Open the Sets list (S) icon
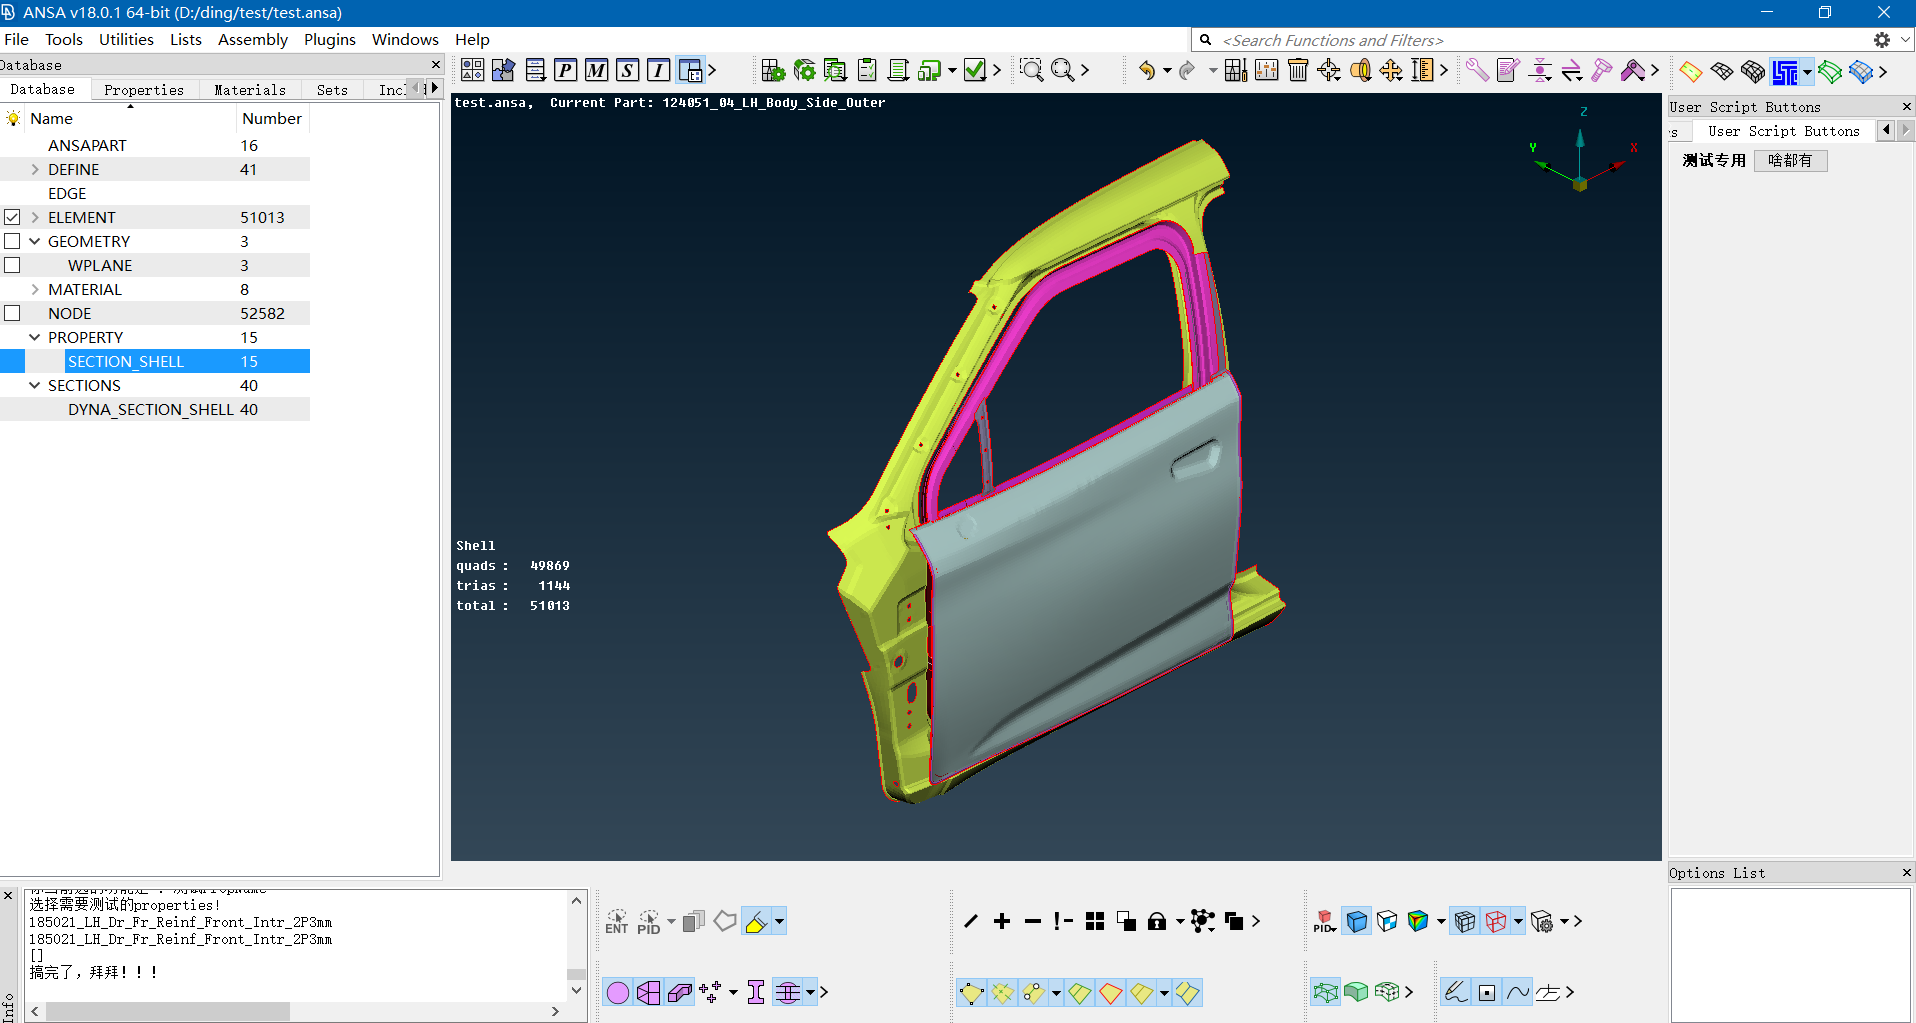The width and height of the screenshot is (1916, 1023). (x=627, y=70)
